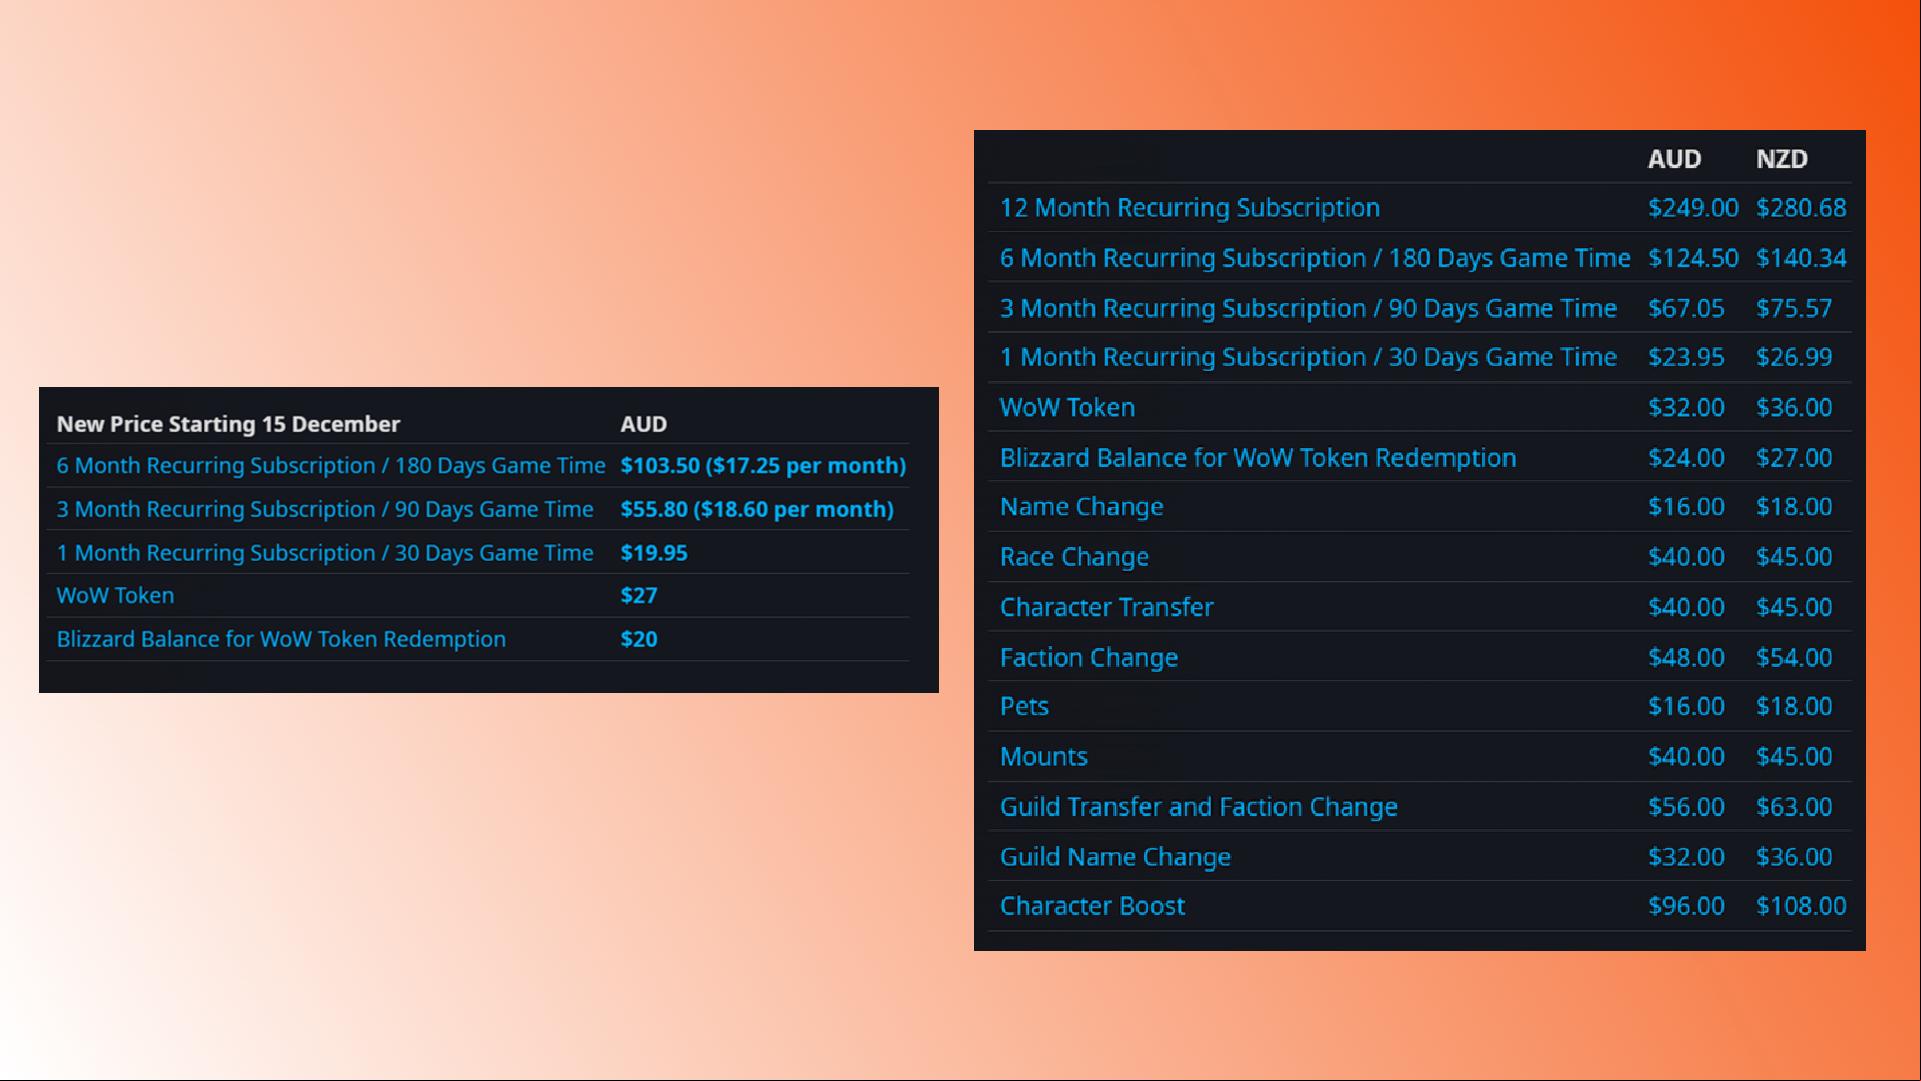This screenshot has width=1921, height=1081.
Task: Select the $20 Blizzard Balance price
Action: coord(639,639)
